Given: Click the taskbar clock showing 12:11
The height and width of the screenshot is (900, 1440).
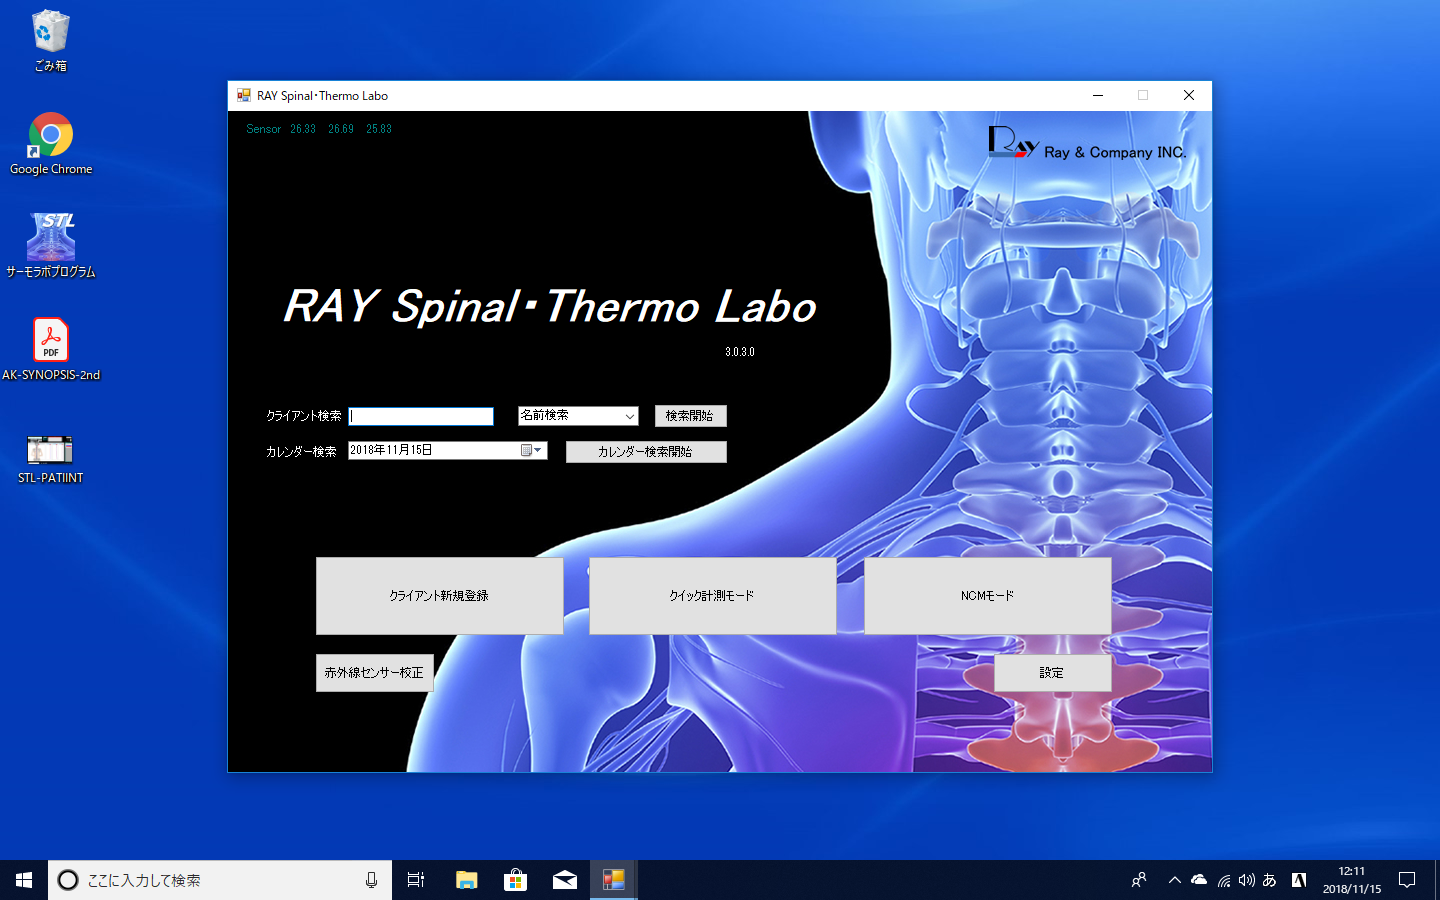Looking at the screenshot, I should click(x=1352, y=880).
